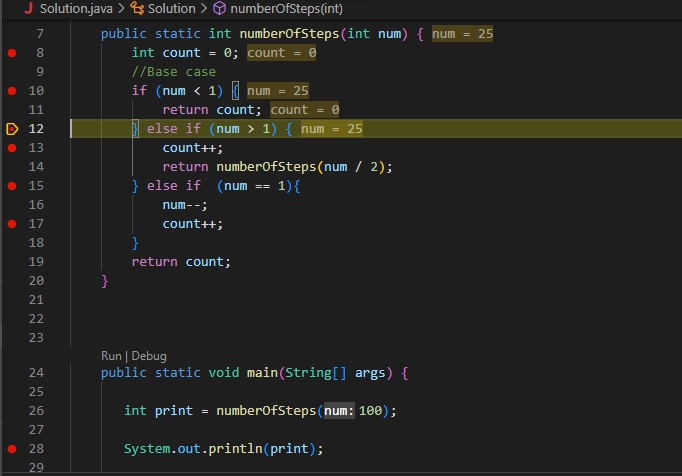
Task: Click 'count++;' on line 17
Action: coord(193,224)
